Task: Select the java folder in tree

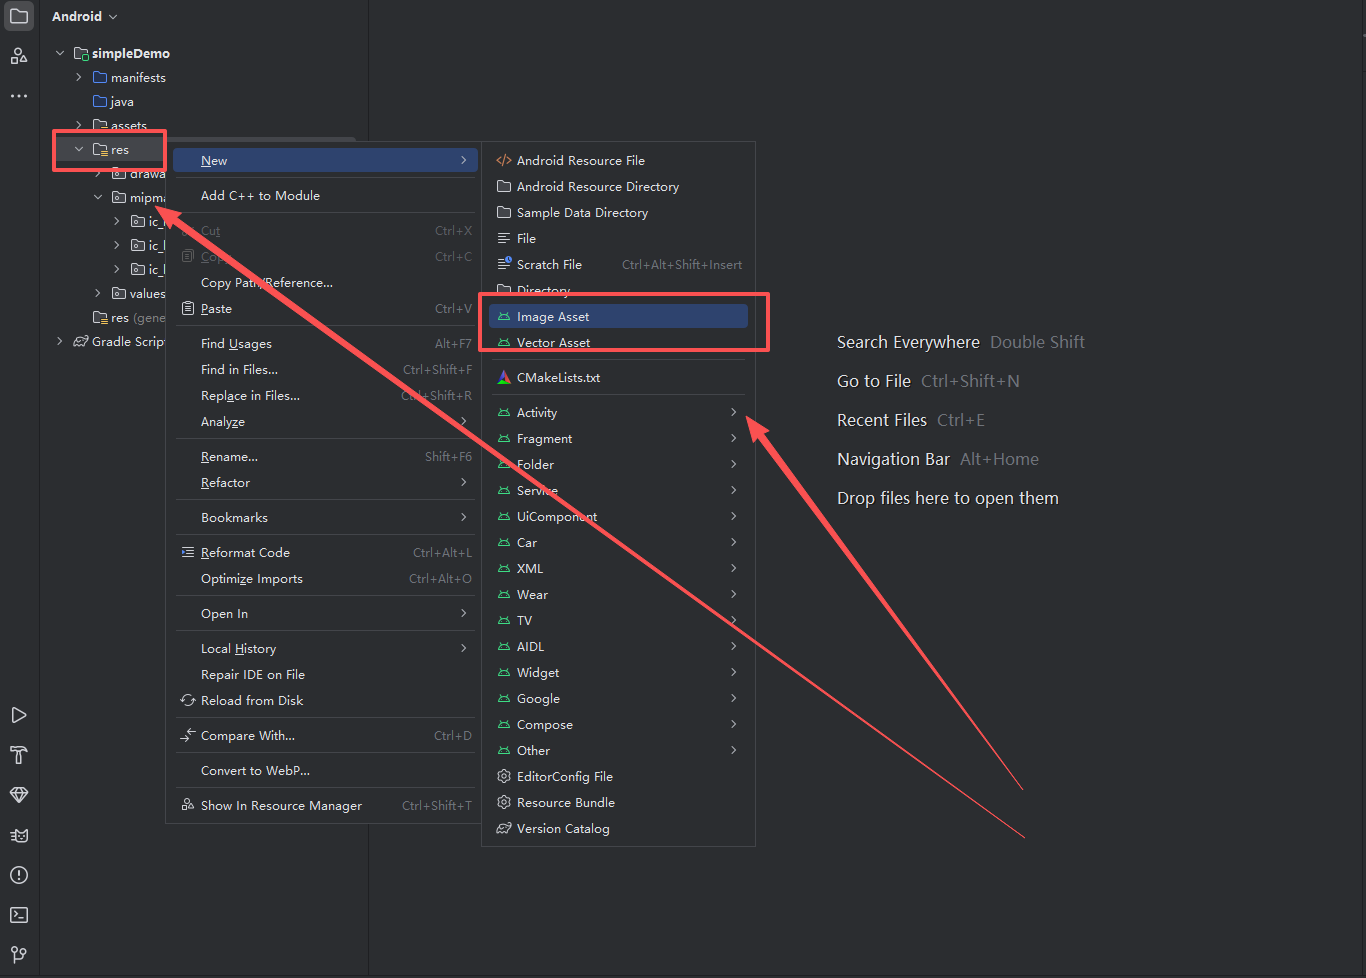Action: 121,102
